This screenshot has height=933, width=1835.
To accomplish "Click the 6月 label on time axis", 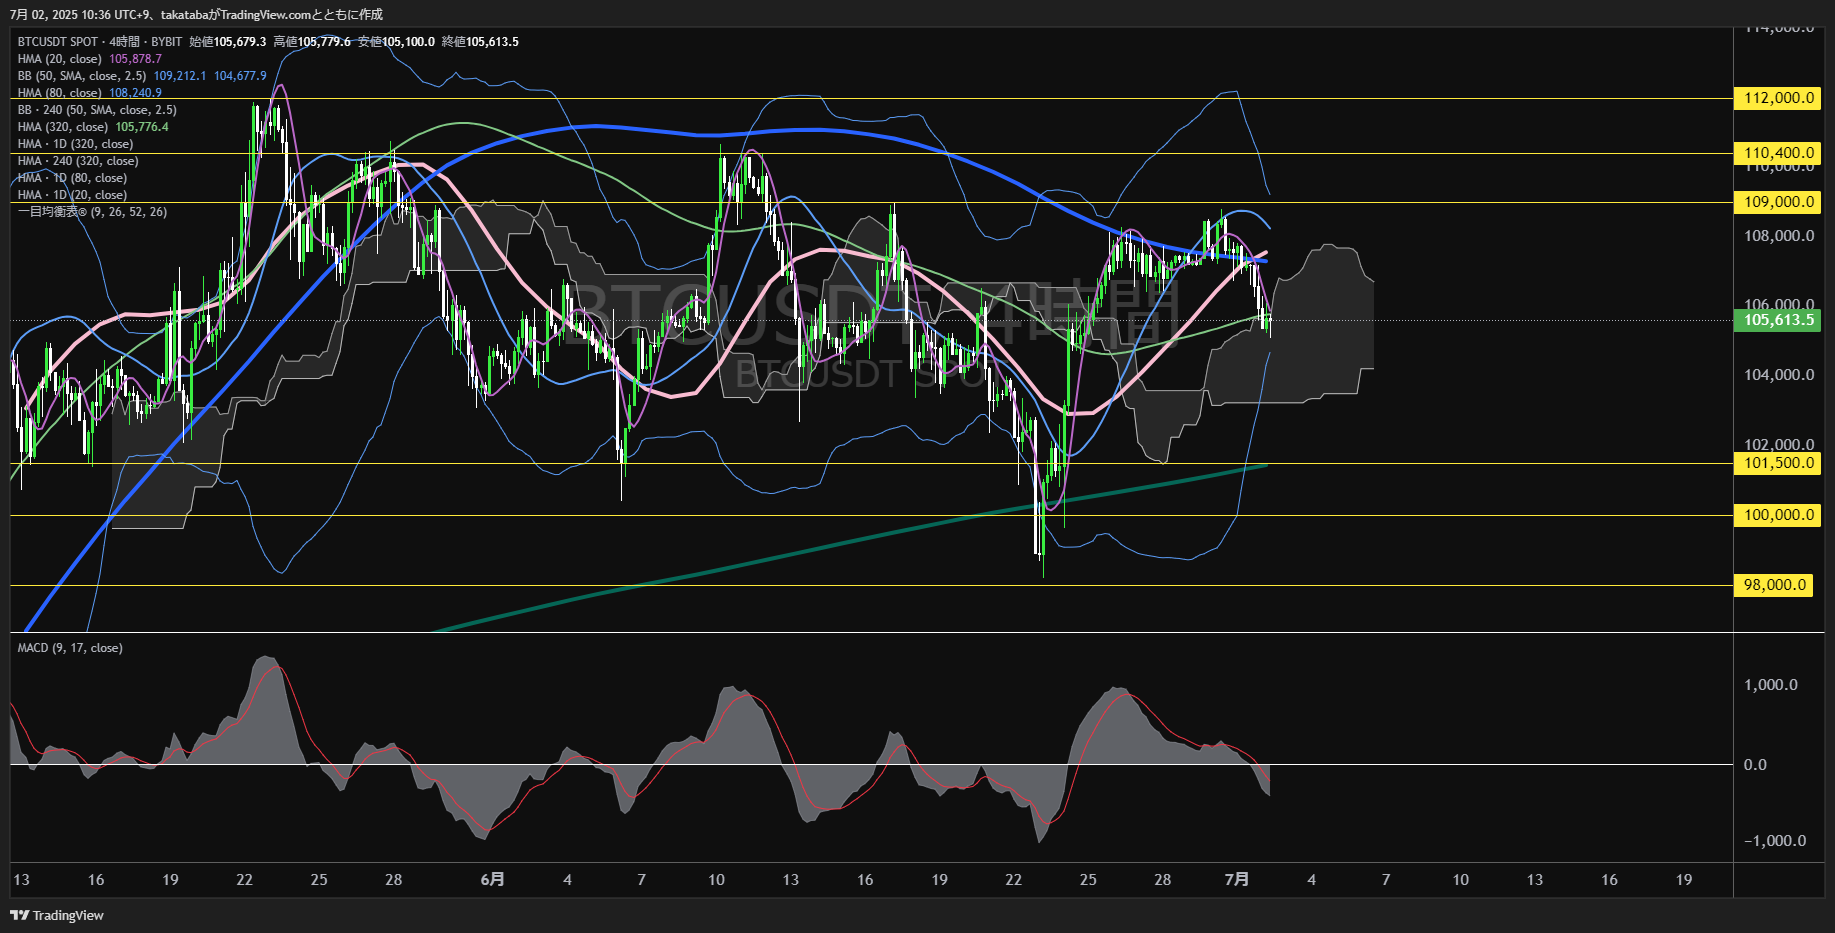I will click(x=492, y=880).
